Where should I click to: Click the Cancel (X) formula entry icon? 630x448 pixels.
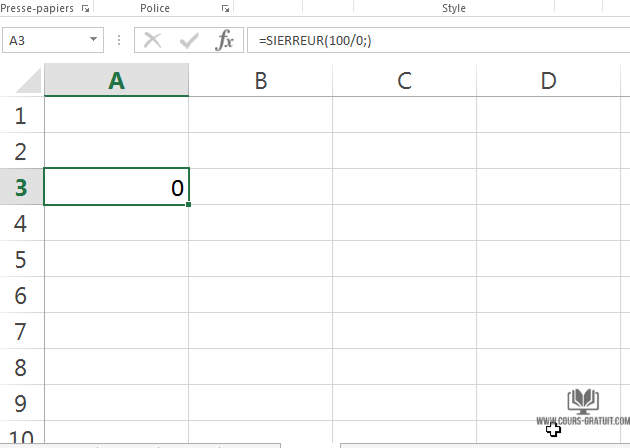tap(153, 41)
